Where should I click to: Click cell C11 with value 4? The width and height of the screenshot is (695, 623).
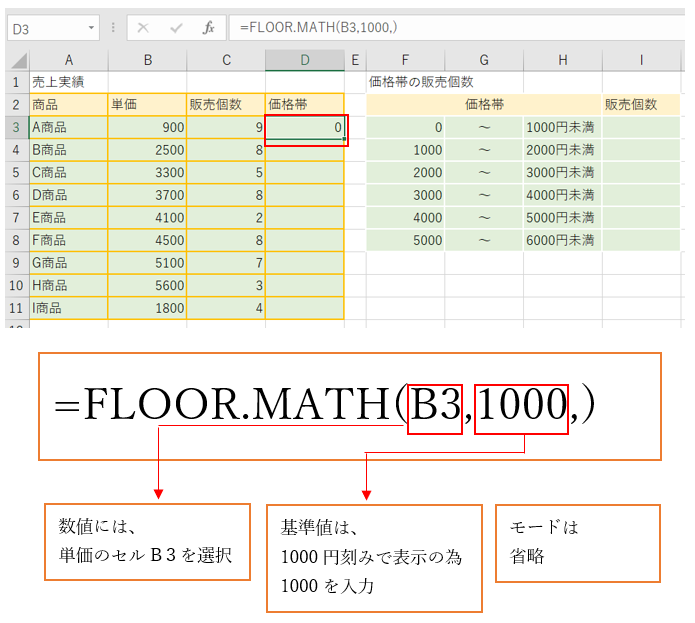226,309
